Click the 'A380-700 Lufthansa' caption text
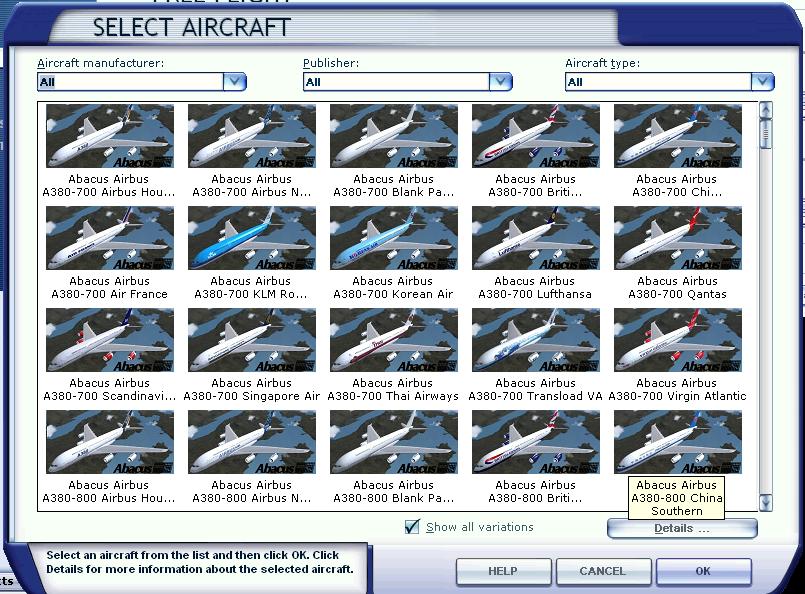The width and height of the screenshot is (805, 594). [x=535, y=294]
